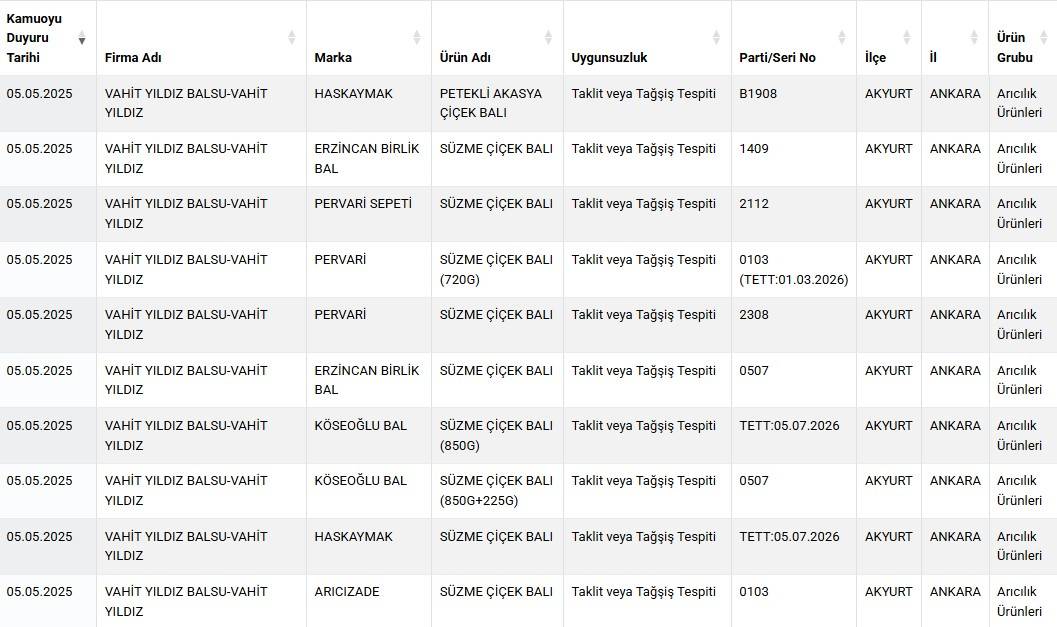1057x627 pixels.
Task: Select the SÜZME ÇİÇEK BALI (850G+225G) cell
Action: (x=496, y=490)
